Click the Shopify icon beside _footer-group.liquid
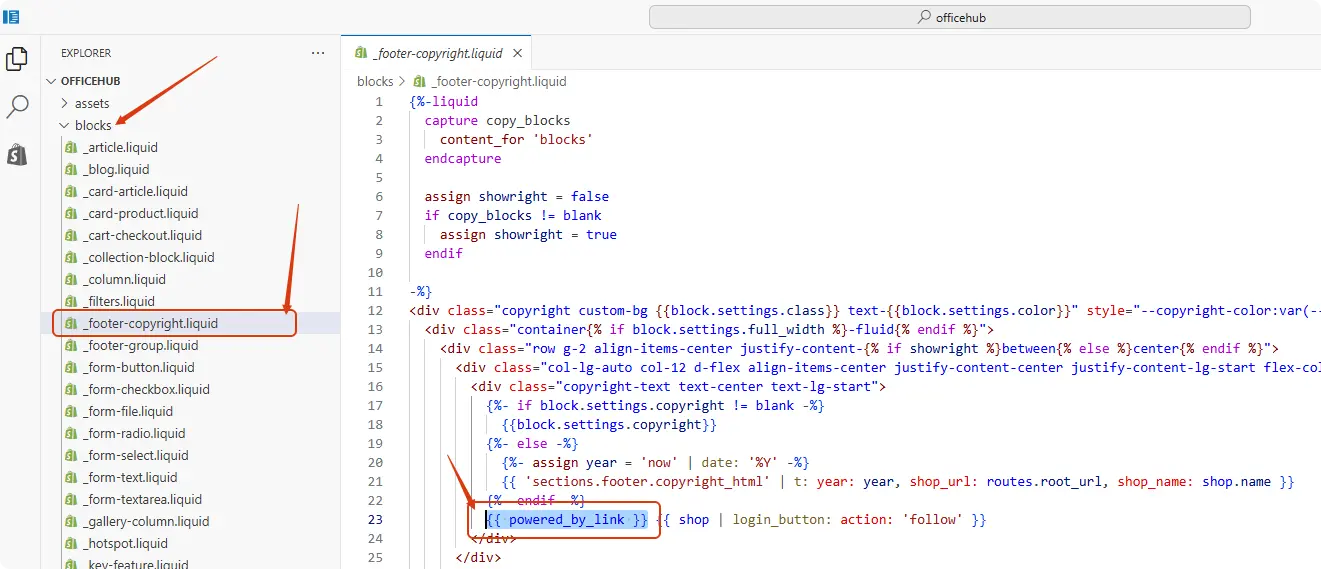This screenshot has height=569, width=1321. (70, 345)
